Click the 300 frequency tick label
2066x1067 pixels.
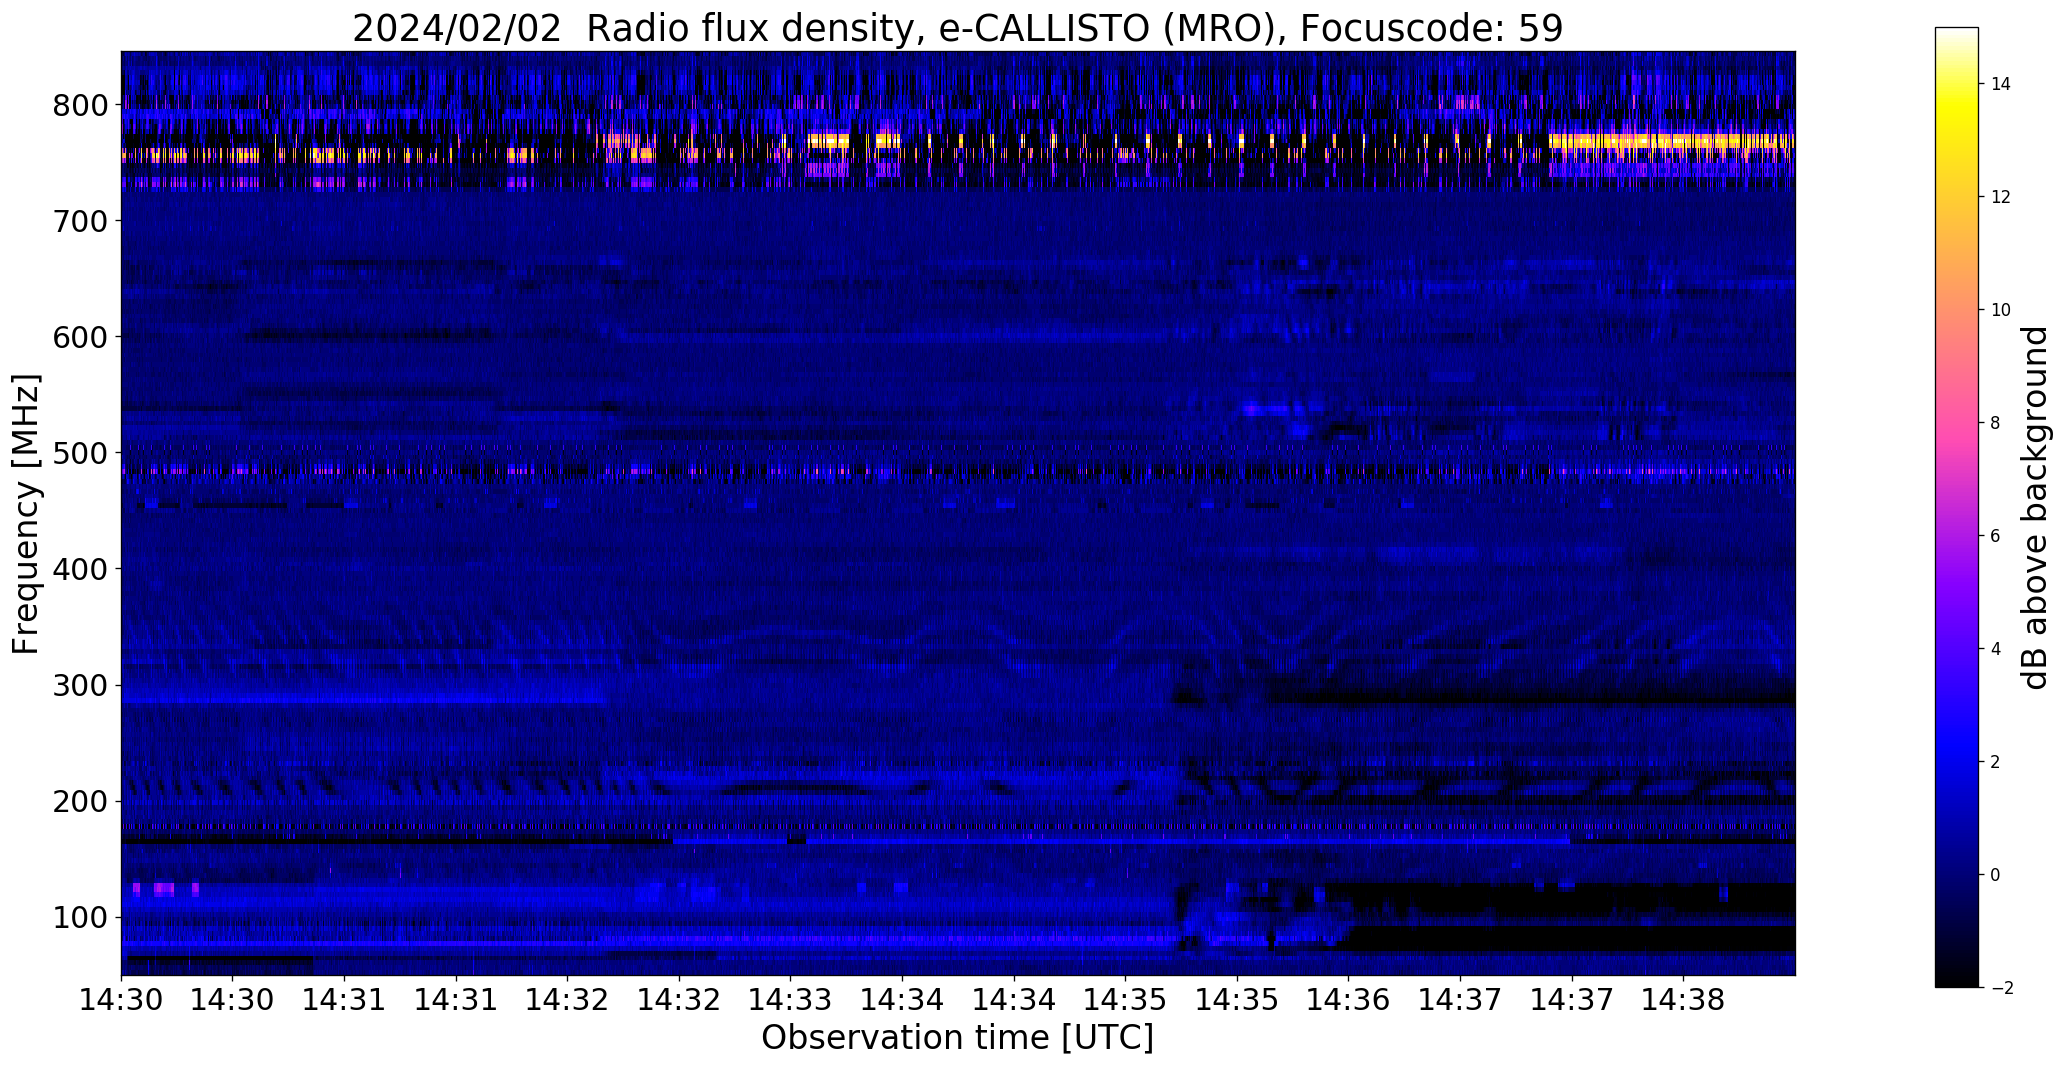(x=81, y=685)
